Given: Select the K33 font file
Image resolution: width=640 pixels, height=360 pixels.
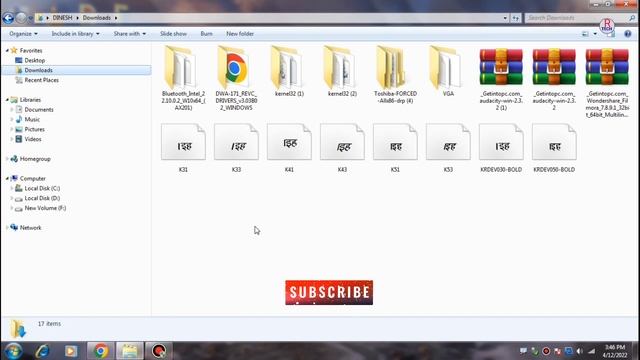Looking at the screenshot, I should [236, 148].
